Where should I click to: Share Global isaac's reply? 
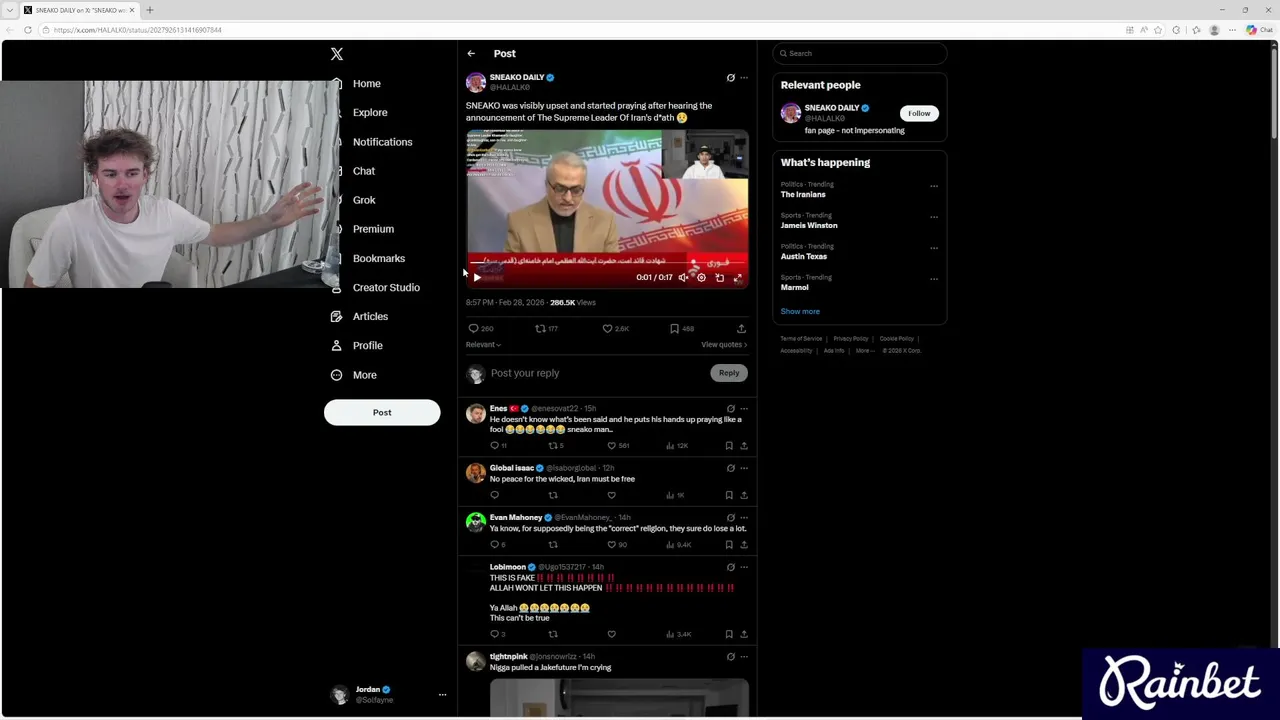(x=743, y=495)
